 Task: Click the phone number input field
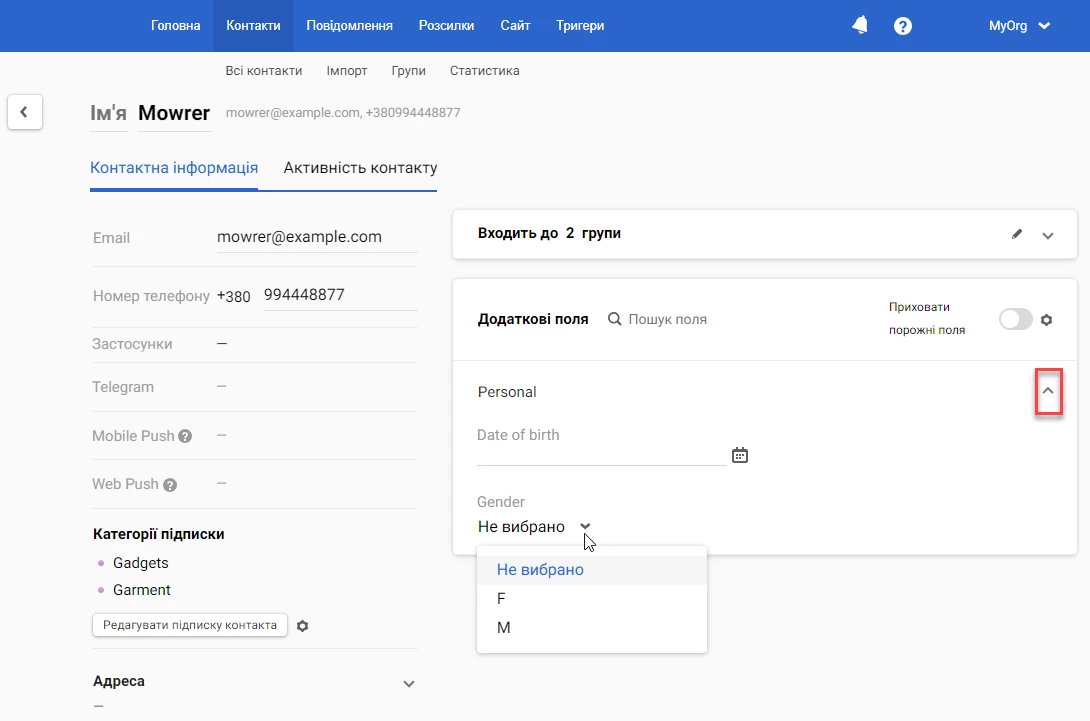[341, 295]
